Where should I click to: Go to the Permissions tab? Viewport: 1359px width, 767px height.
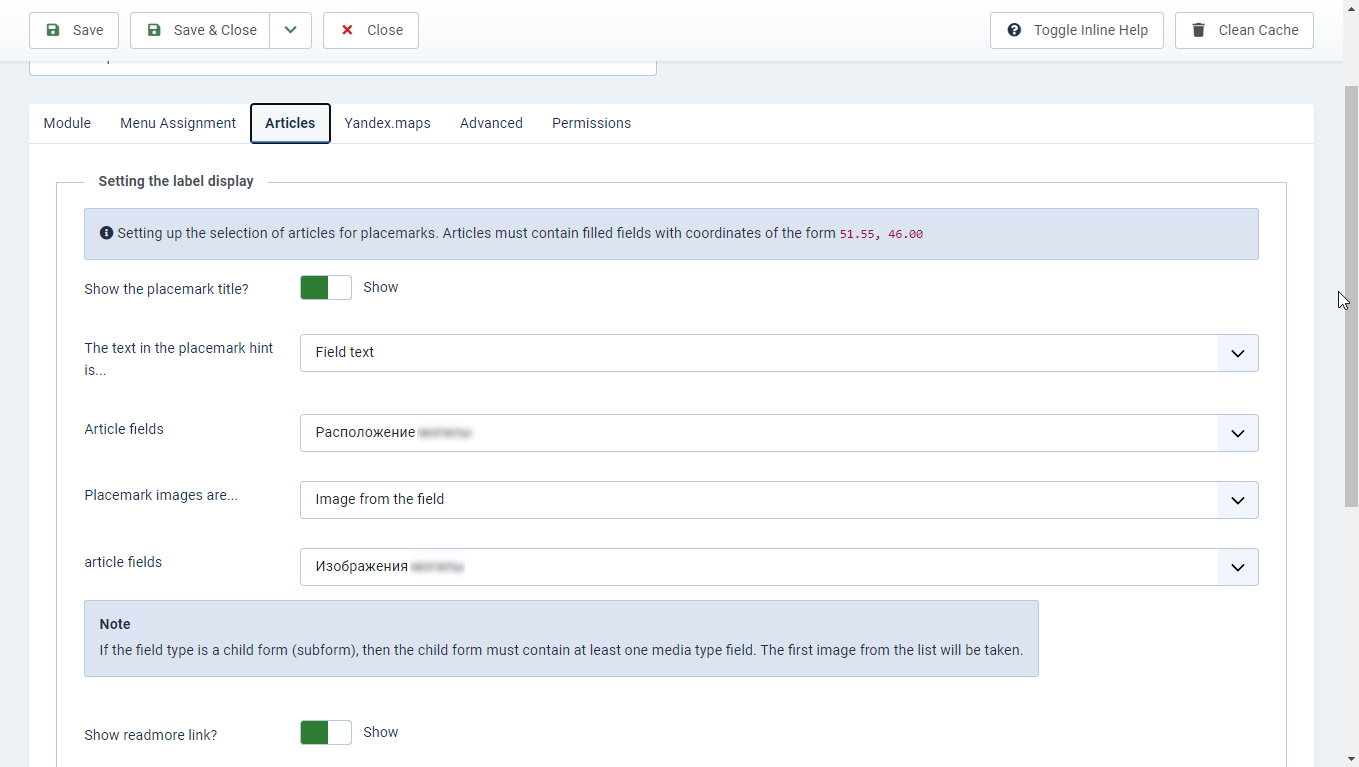(591, 123)
